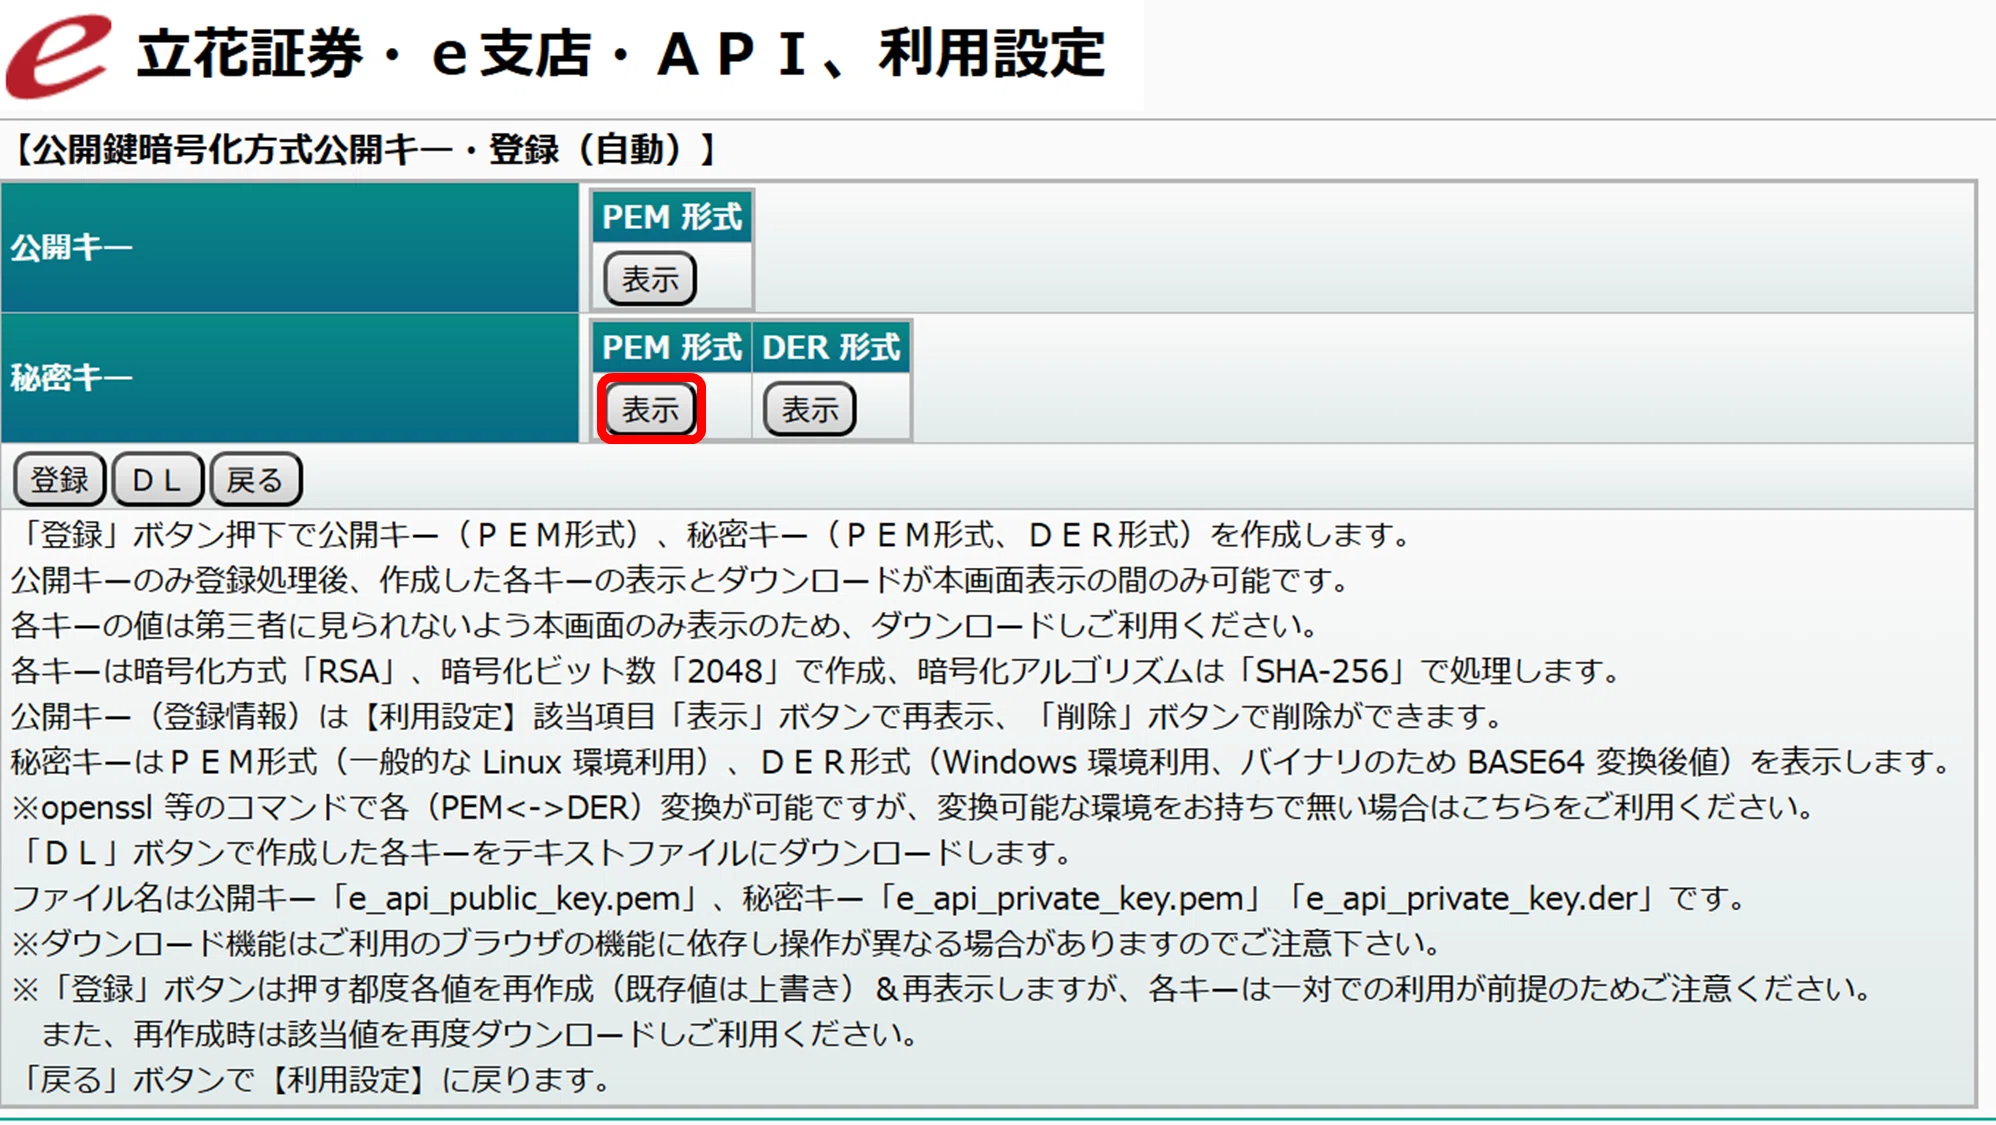Click the line describing Linux and Windows key formats
This screenshot has height=1125, width=1996.
tap(982, 762)
